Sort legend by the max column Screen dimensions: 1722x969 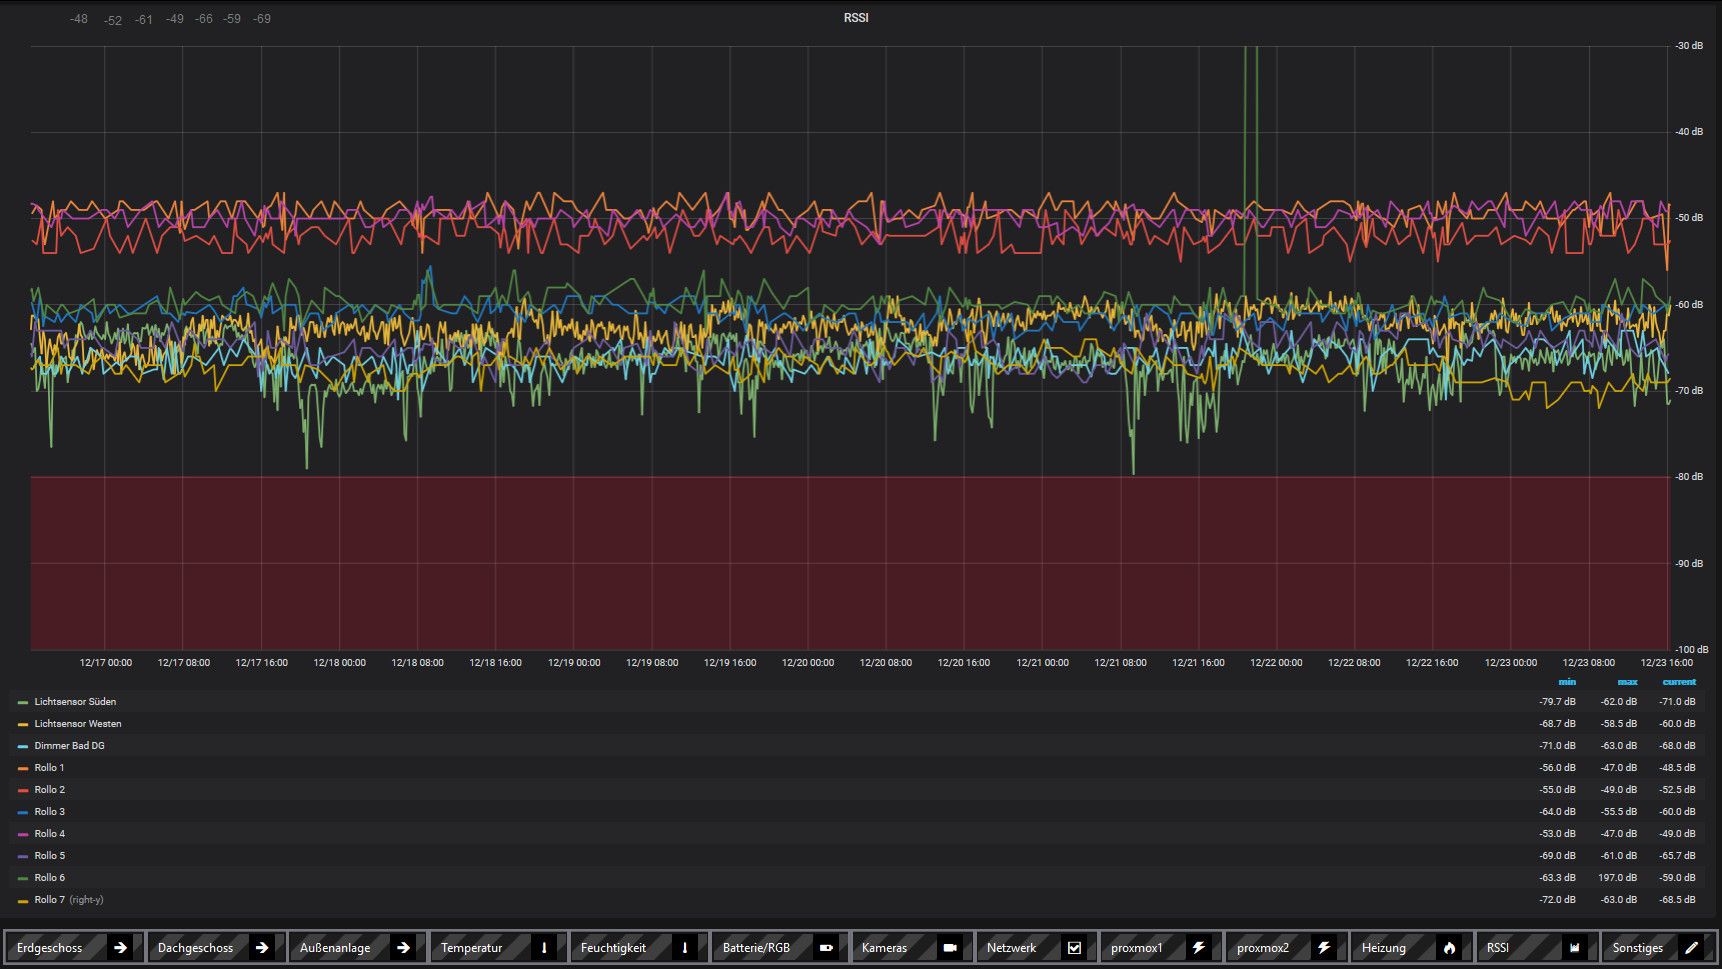point(1628,682)
